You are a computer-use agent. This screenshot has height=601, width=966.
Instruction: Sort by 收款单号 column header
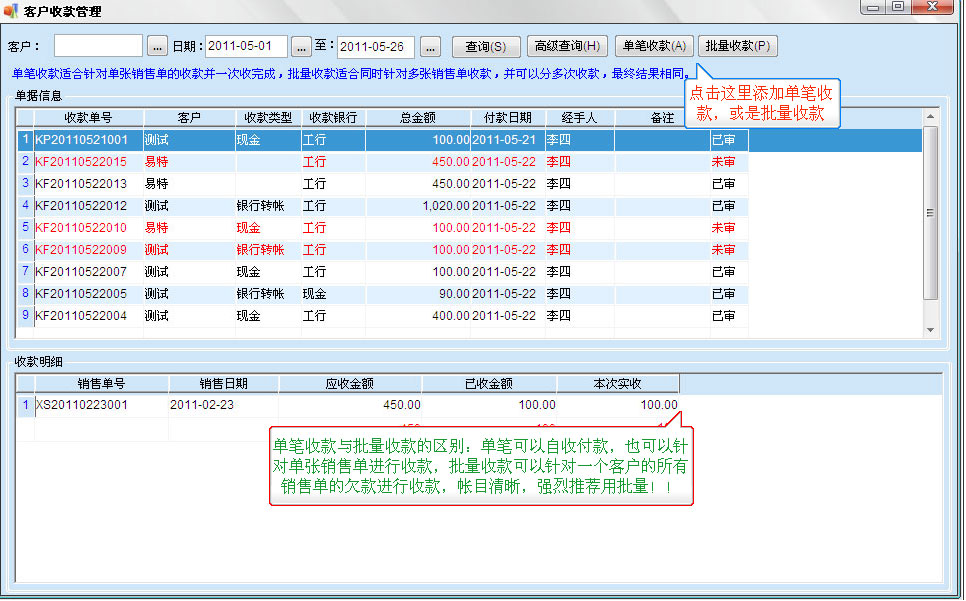click(x=88, y=118)
